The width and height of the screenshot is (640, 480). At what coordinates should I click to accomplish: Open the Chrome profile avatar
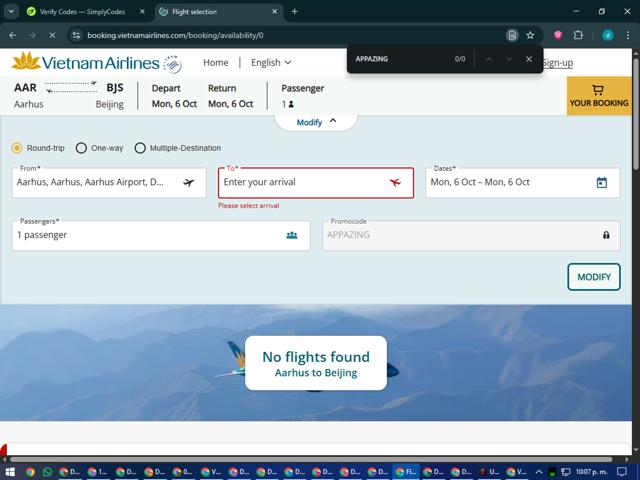point(608,35)
